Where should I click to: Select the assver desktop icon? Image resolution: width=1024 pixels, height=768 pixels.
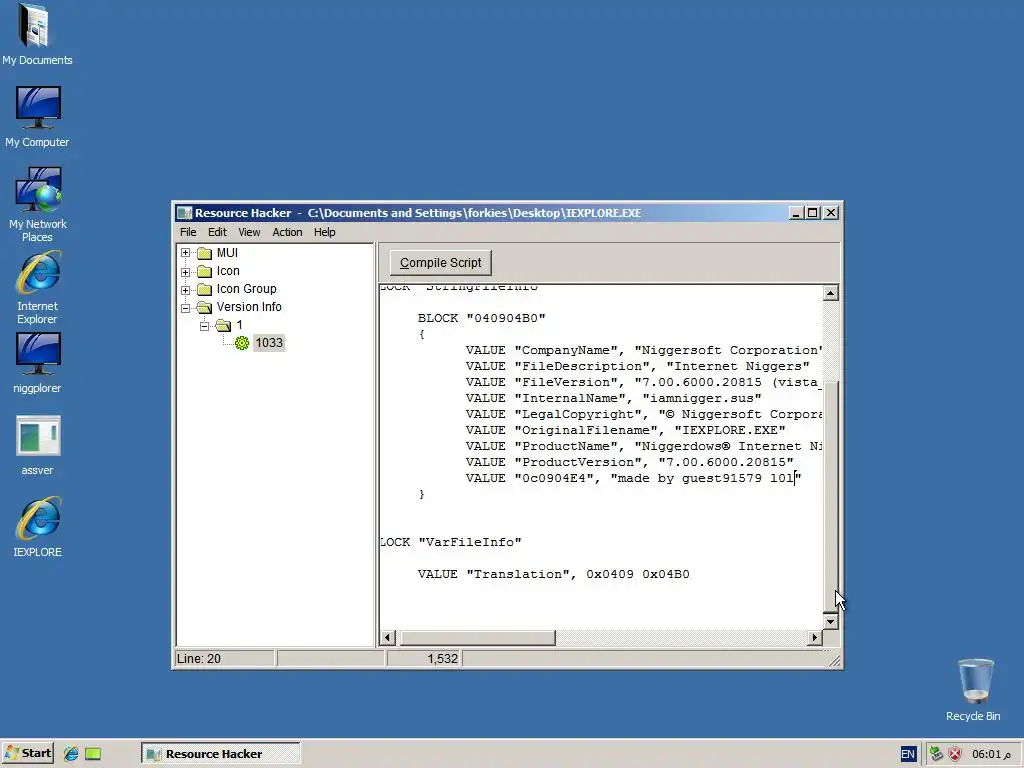pos(37,445)
